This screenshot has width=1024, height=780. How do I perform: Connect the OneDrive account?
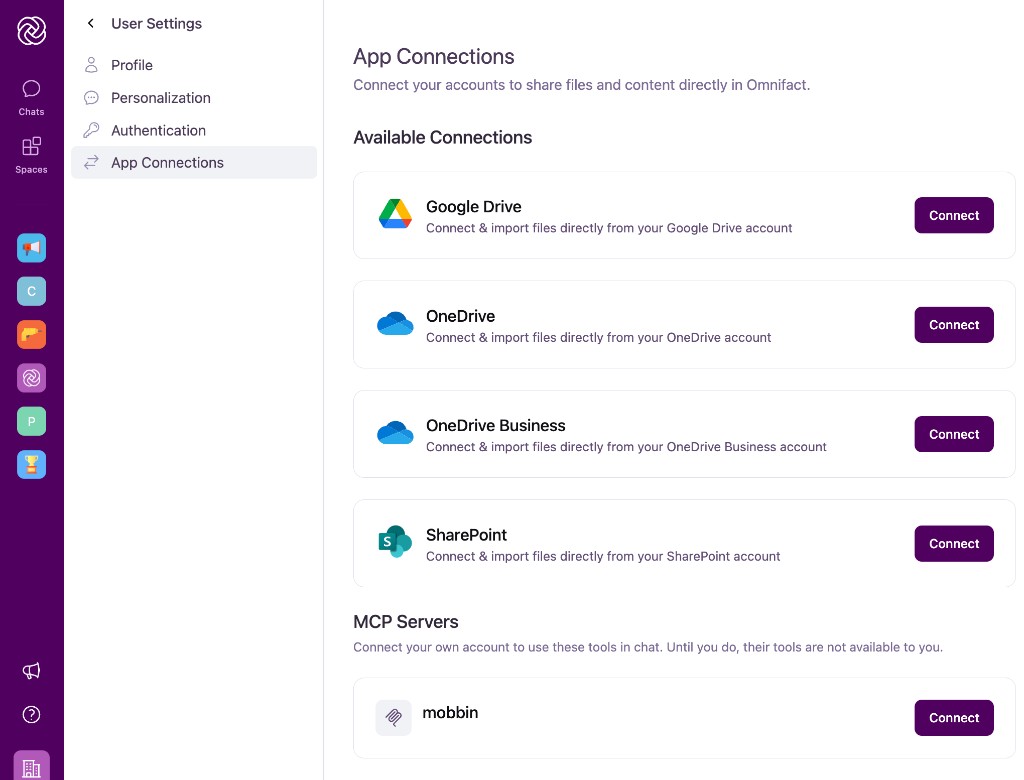(953, 325)
